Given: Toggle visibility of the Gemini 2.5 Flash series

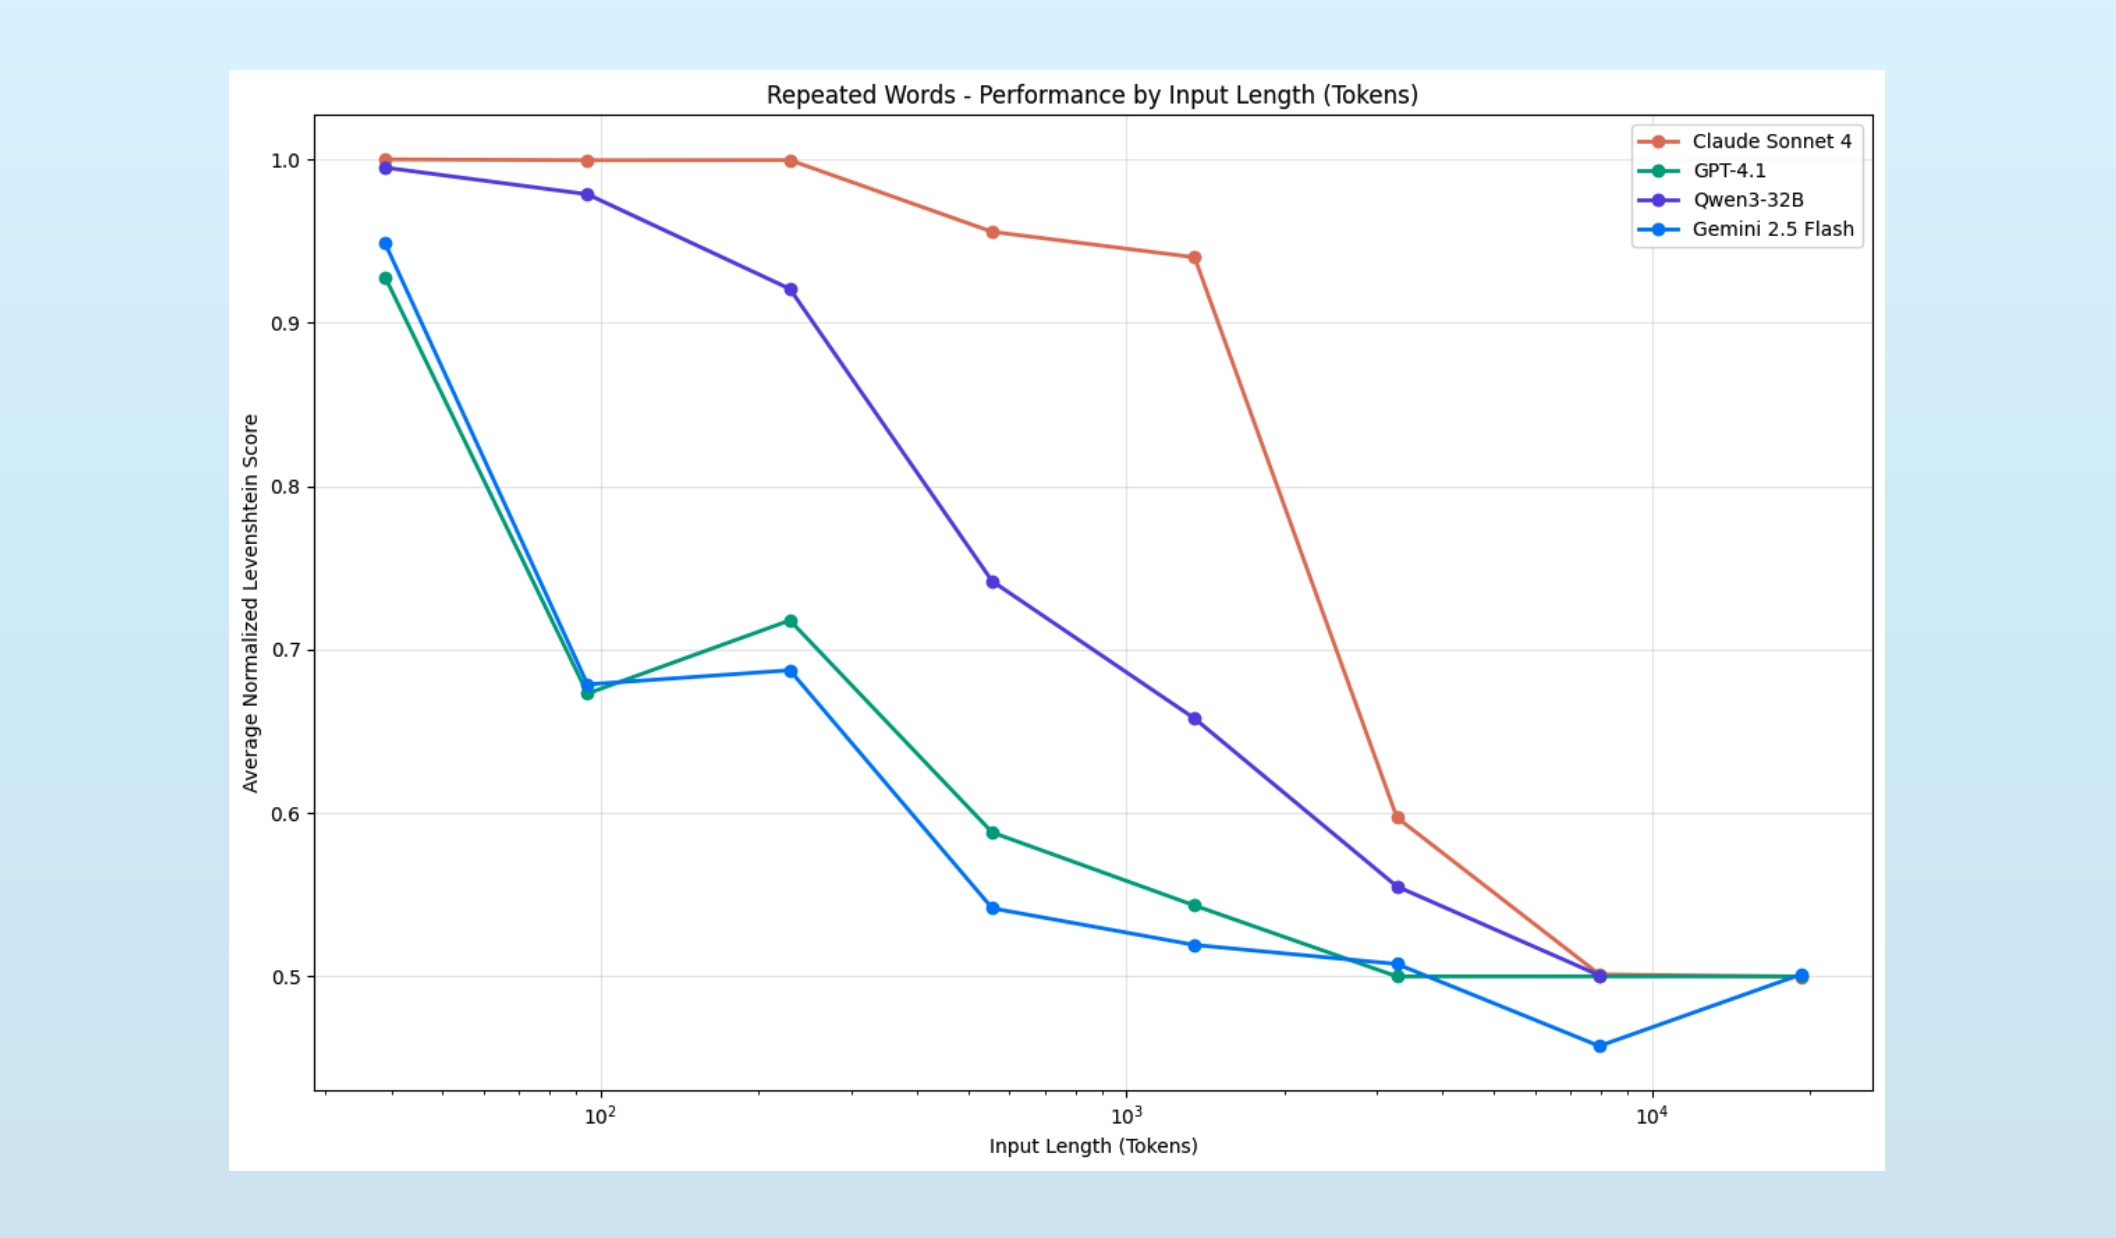Looking at the screenshot, I should tap(1772, 229).
